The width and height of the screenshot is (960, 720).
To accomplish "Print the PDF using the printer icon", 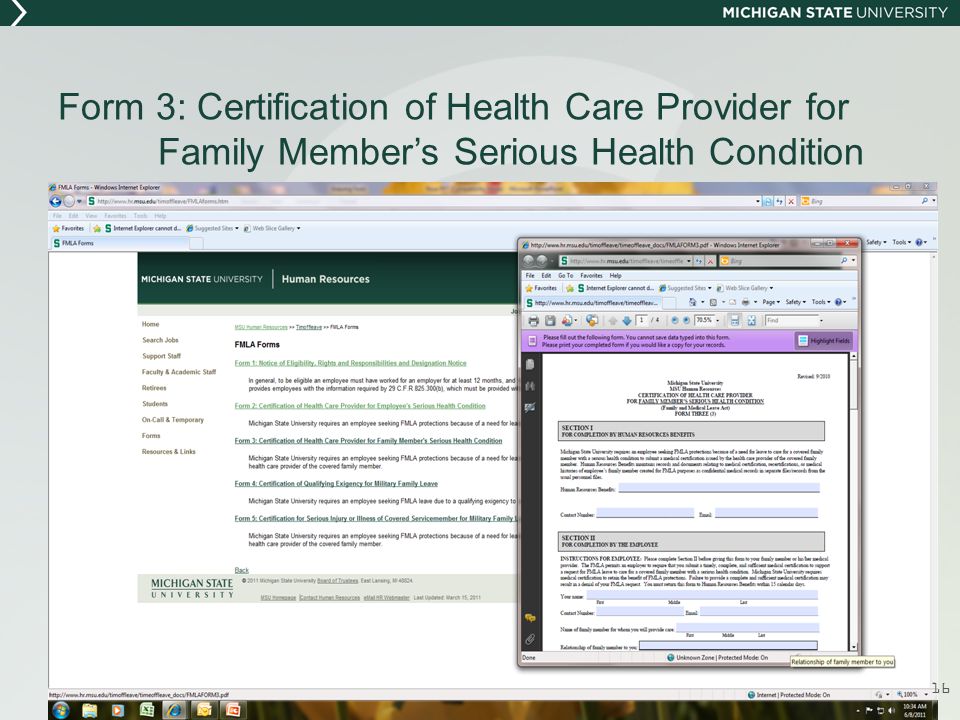I will 533,320.
